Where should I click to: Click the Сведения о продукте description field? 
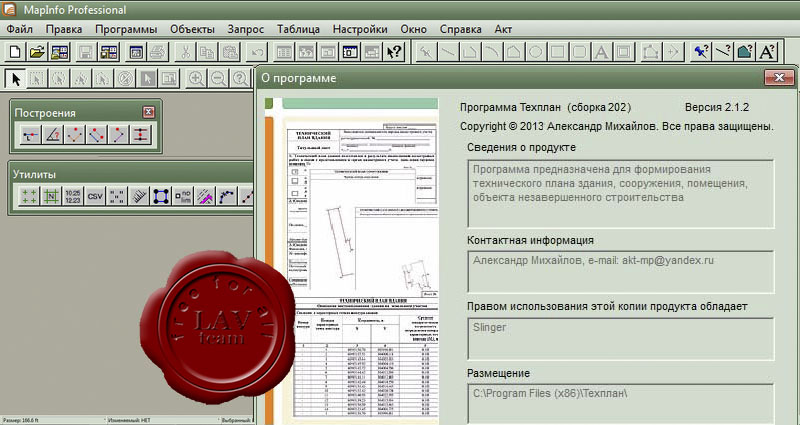[620, 193]
